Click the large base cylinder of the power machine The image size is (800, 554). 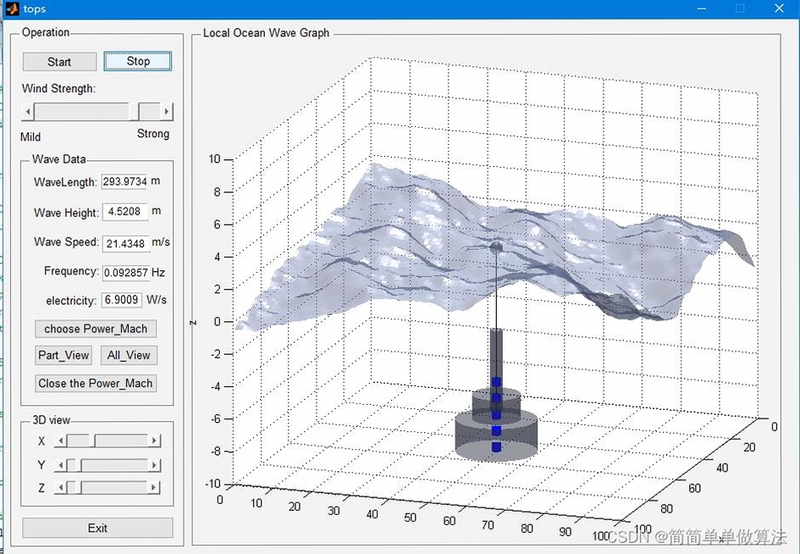(x=496, y=437)
